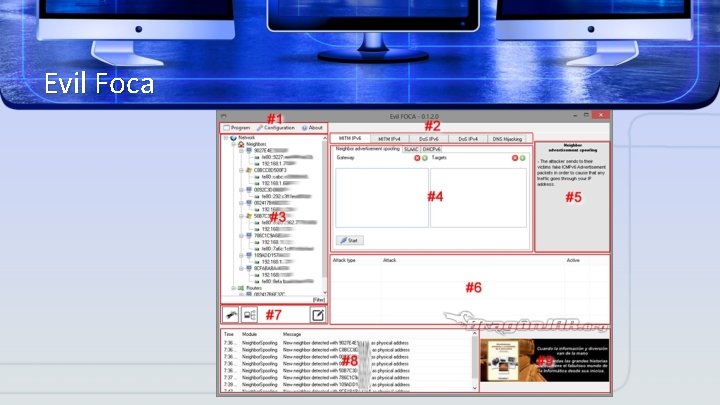Open the About menu
The height and width of the screenshot is (405, 720).
coord(312,128)
